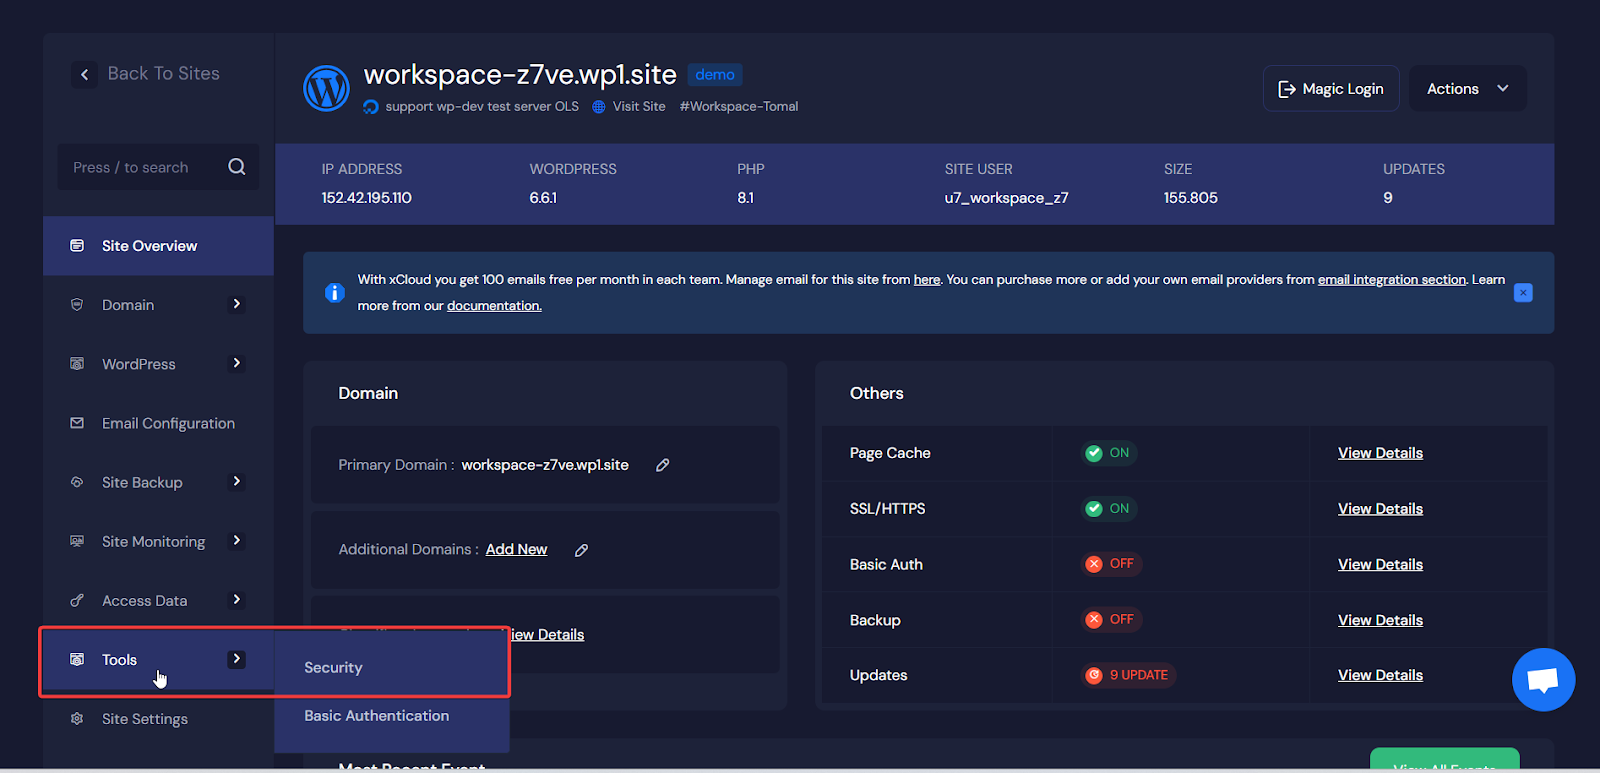Edit primary domain with pencil icon
This screenshot has height=773, width=1600.
tap(662, 465)
